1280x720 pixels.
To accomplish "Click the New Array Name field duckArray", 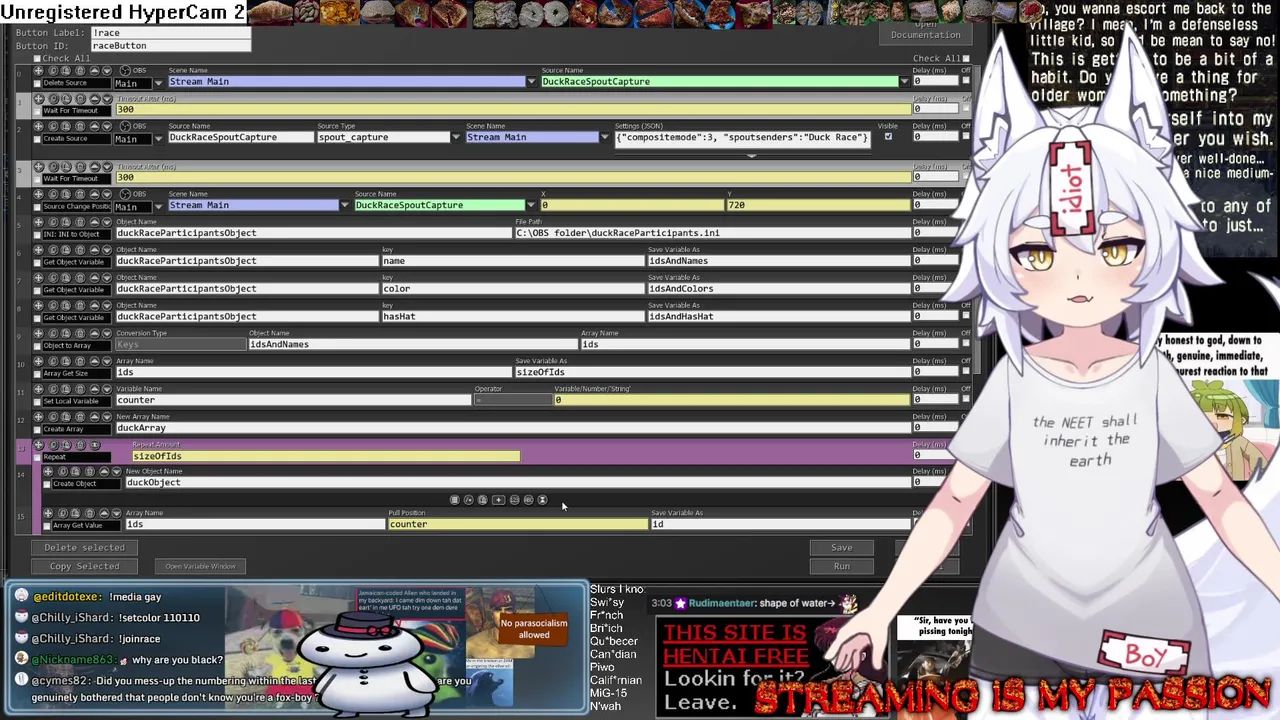I will pos(512,428).
